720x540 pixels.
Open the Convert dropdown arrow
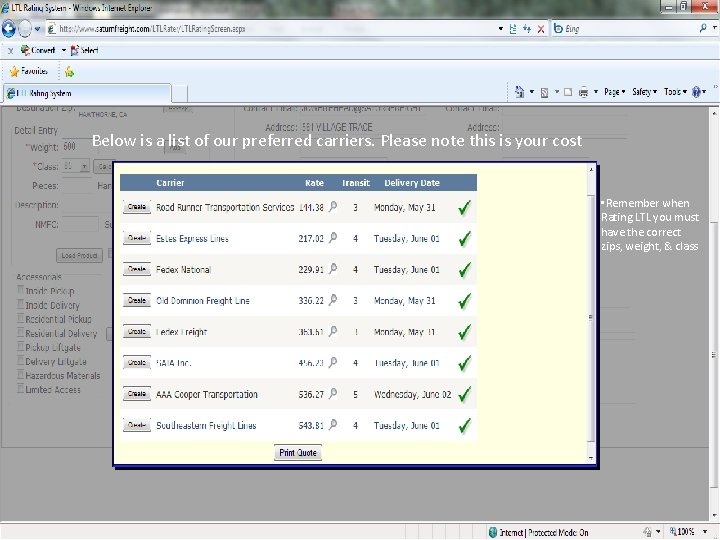[64, 50]
